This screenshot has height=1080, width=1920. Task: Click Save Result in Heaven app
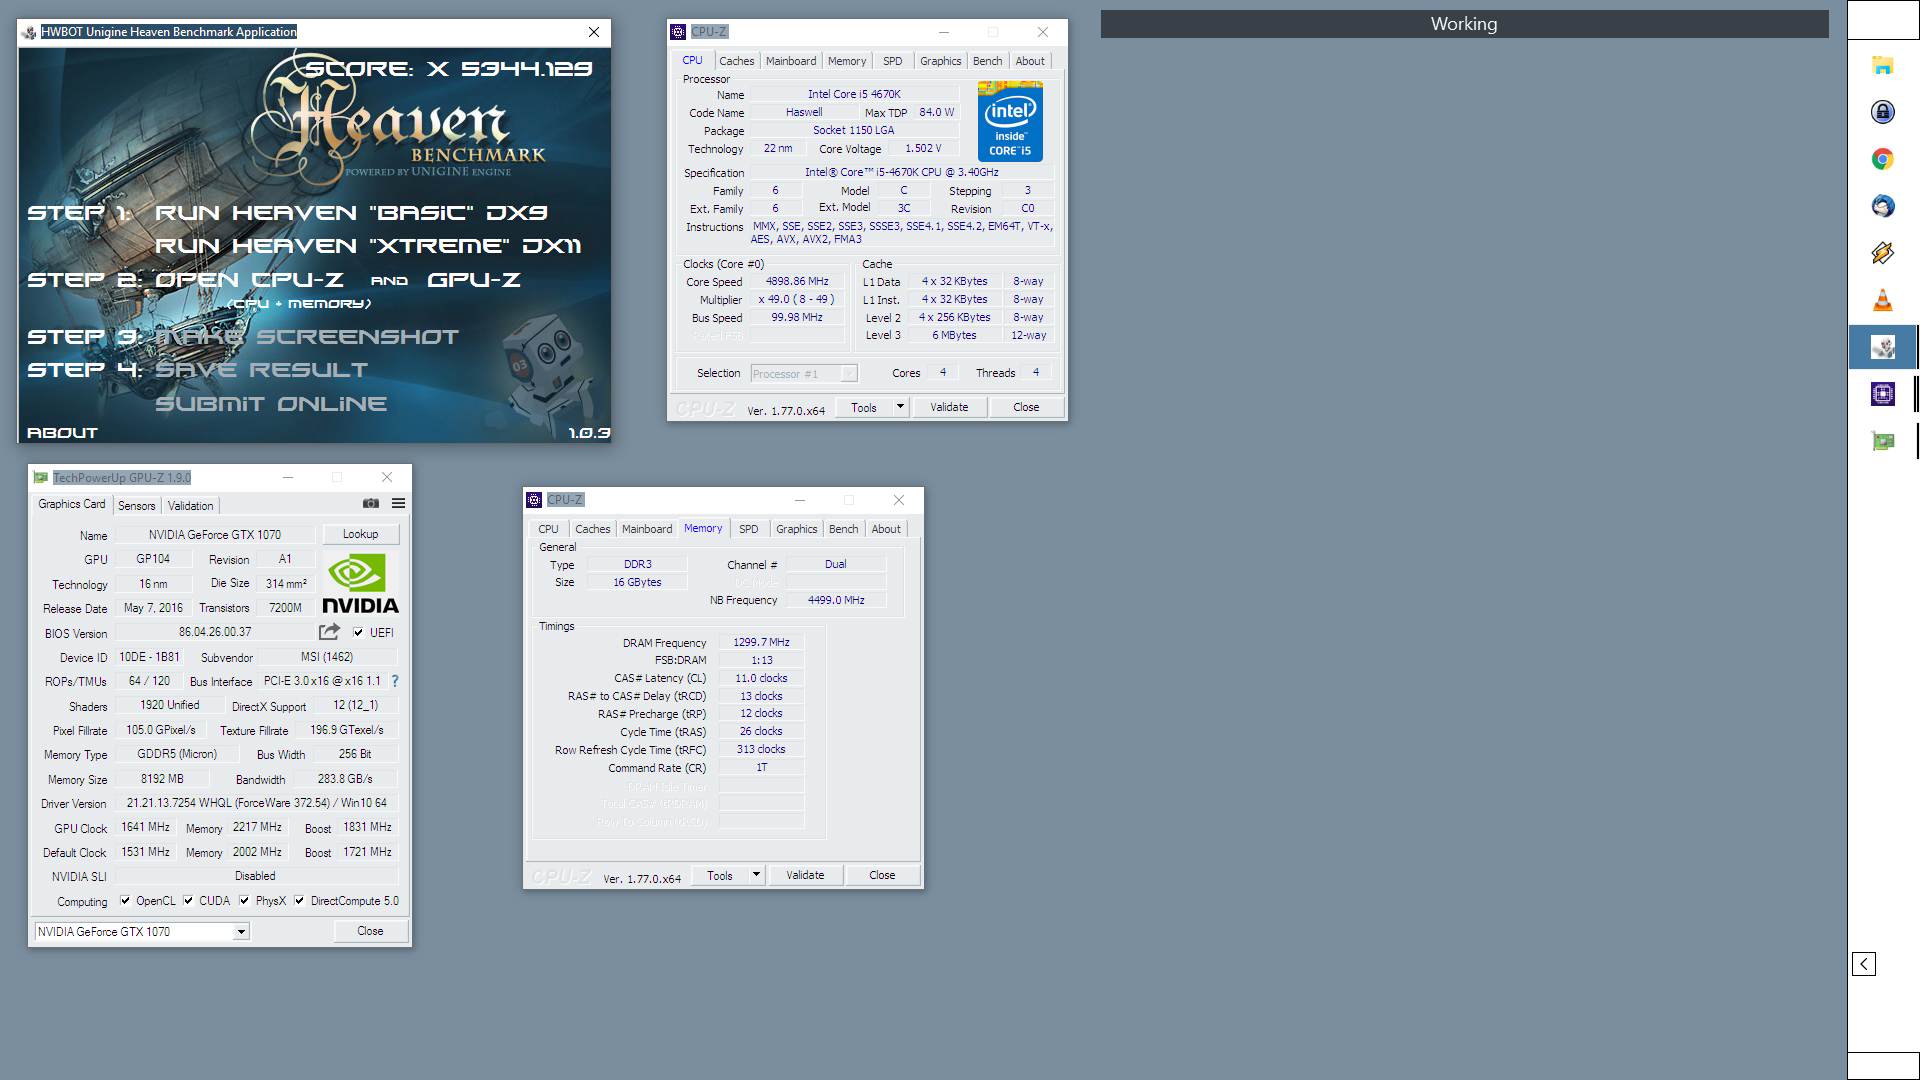coord(261,370)
